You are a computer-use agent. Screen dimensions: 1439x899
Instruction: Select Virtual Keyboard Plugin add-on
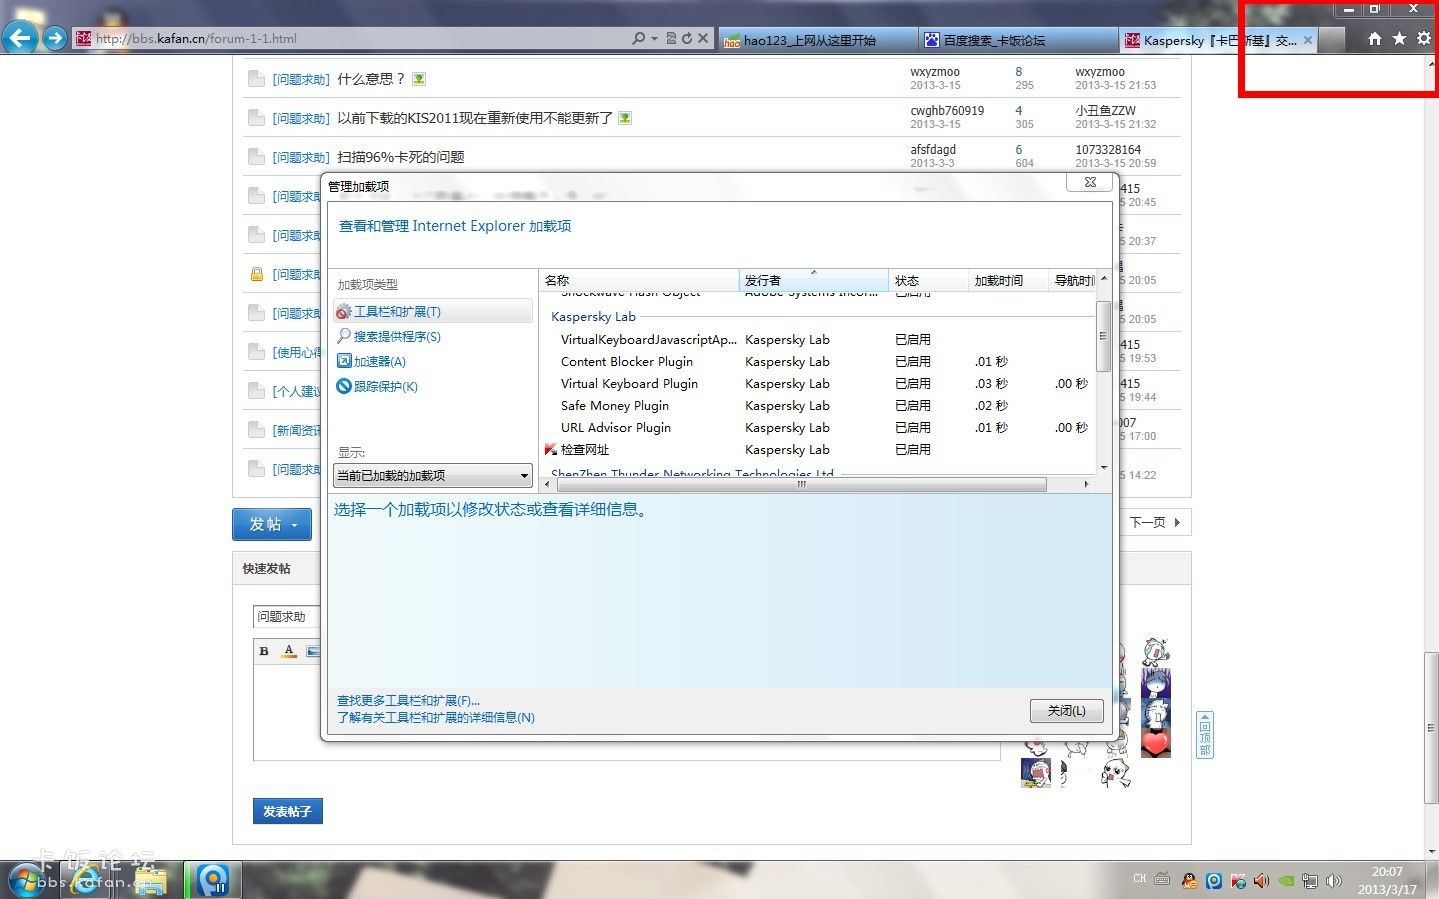pyautogui.click(x=816, y=384)
